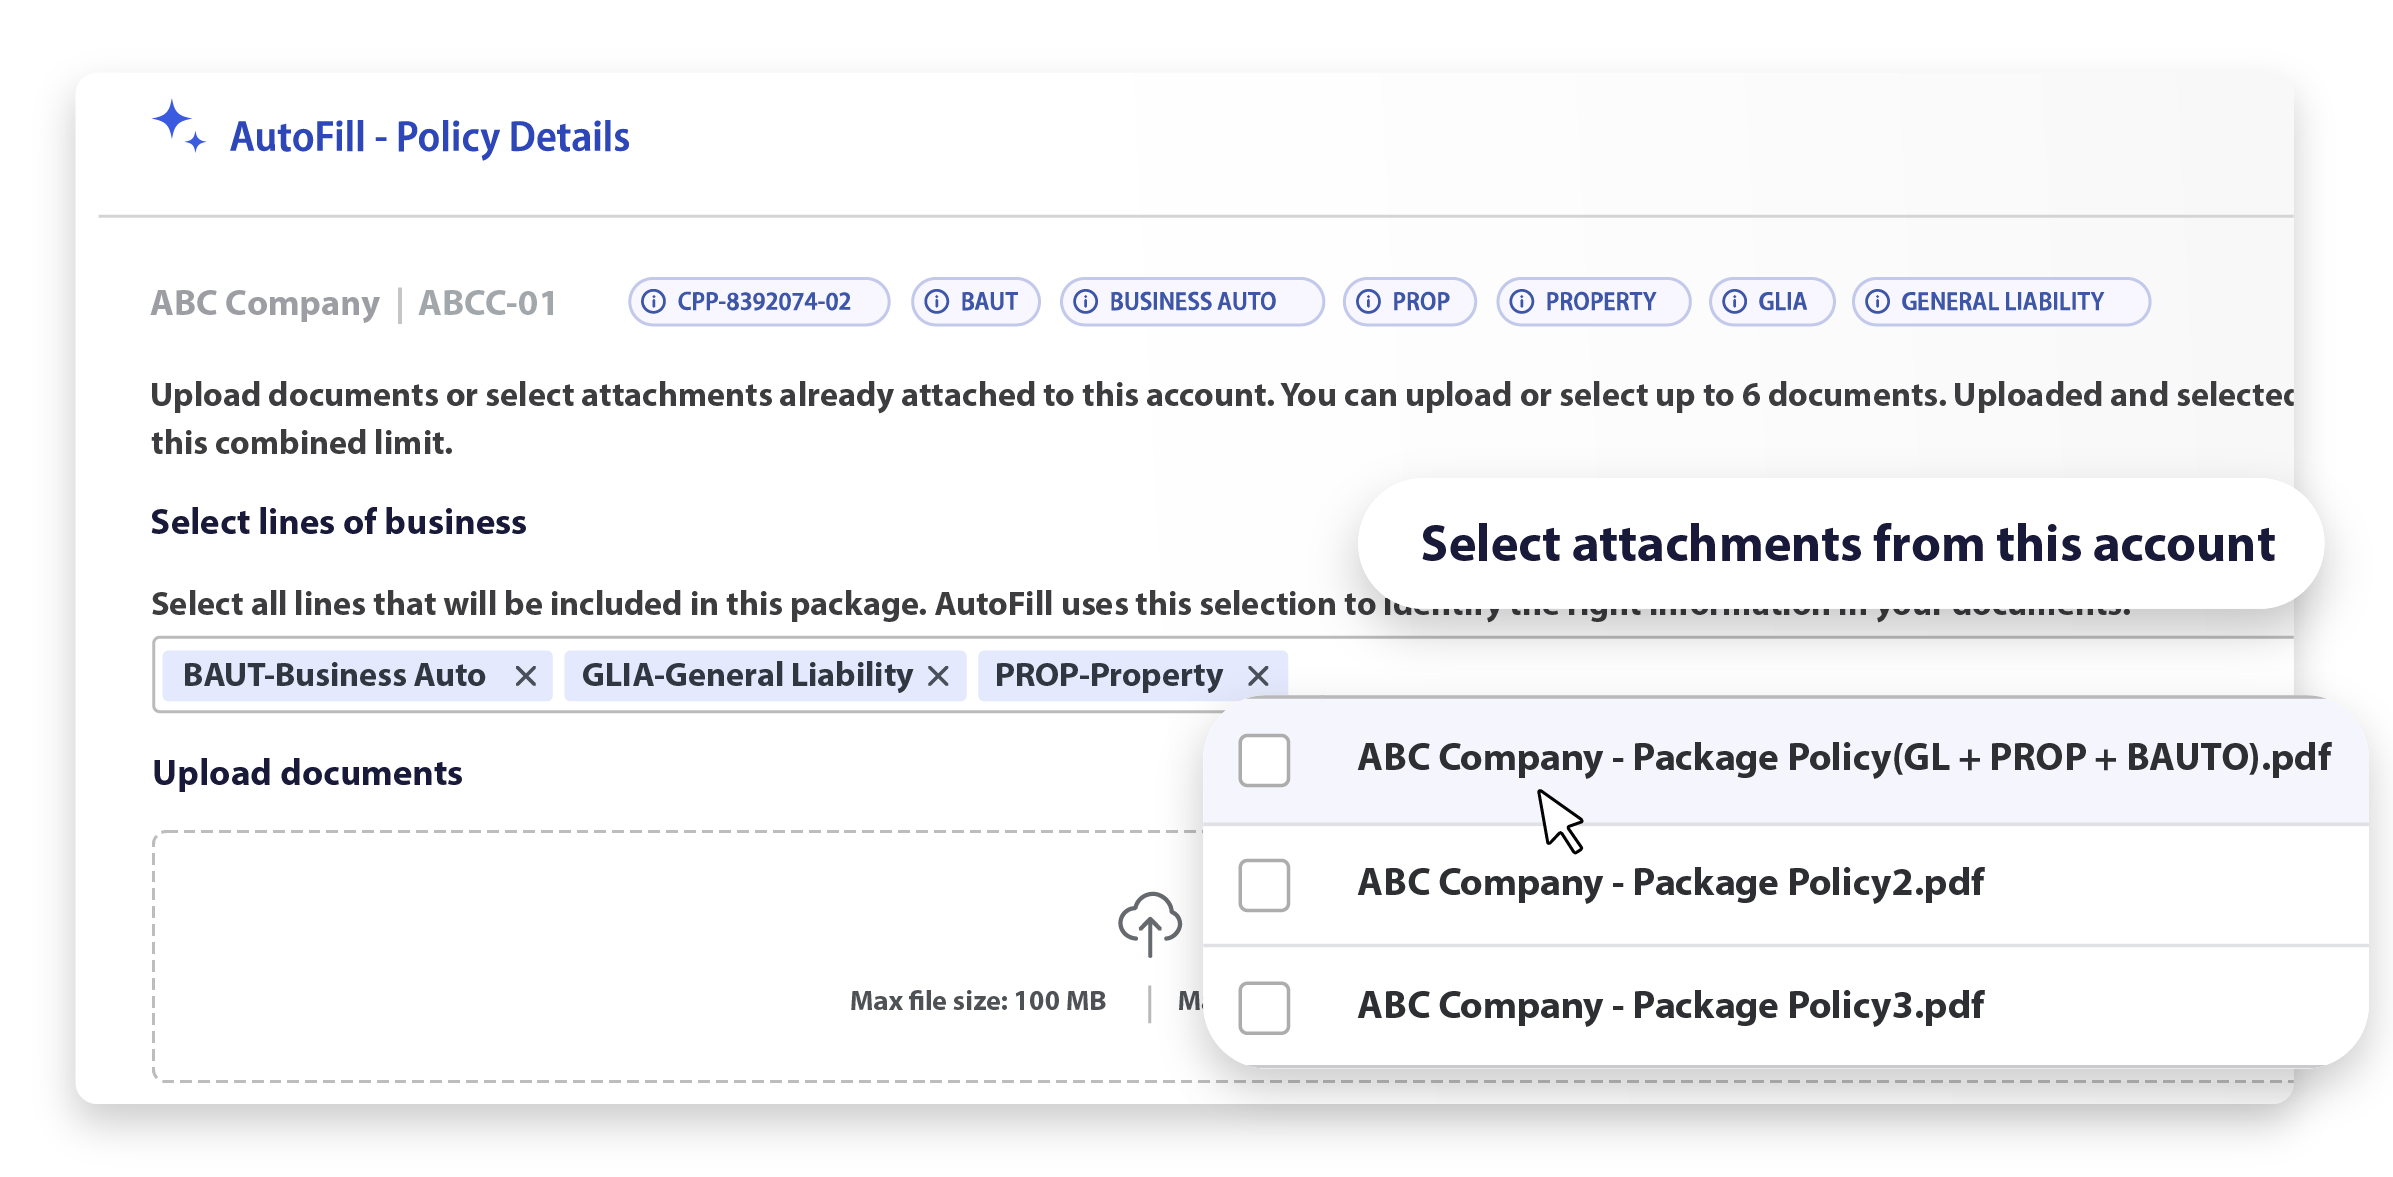This screenshot has width=2393, height=1177.
Task: Click info icon on BAUT chip
Action: [937, 302]
